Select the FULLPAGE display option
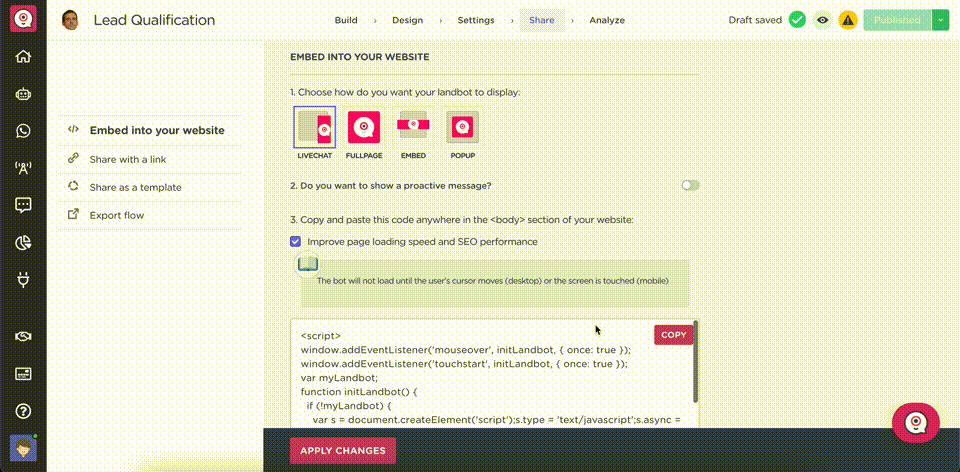 coord(364,133)
